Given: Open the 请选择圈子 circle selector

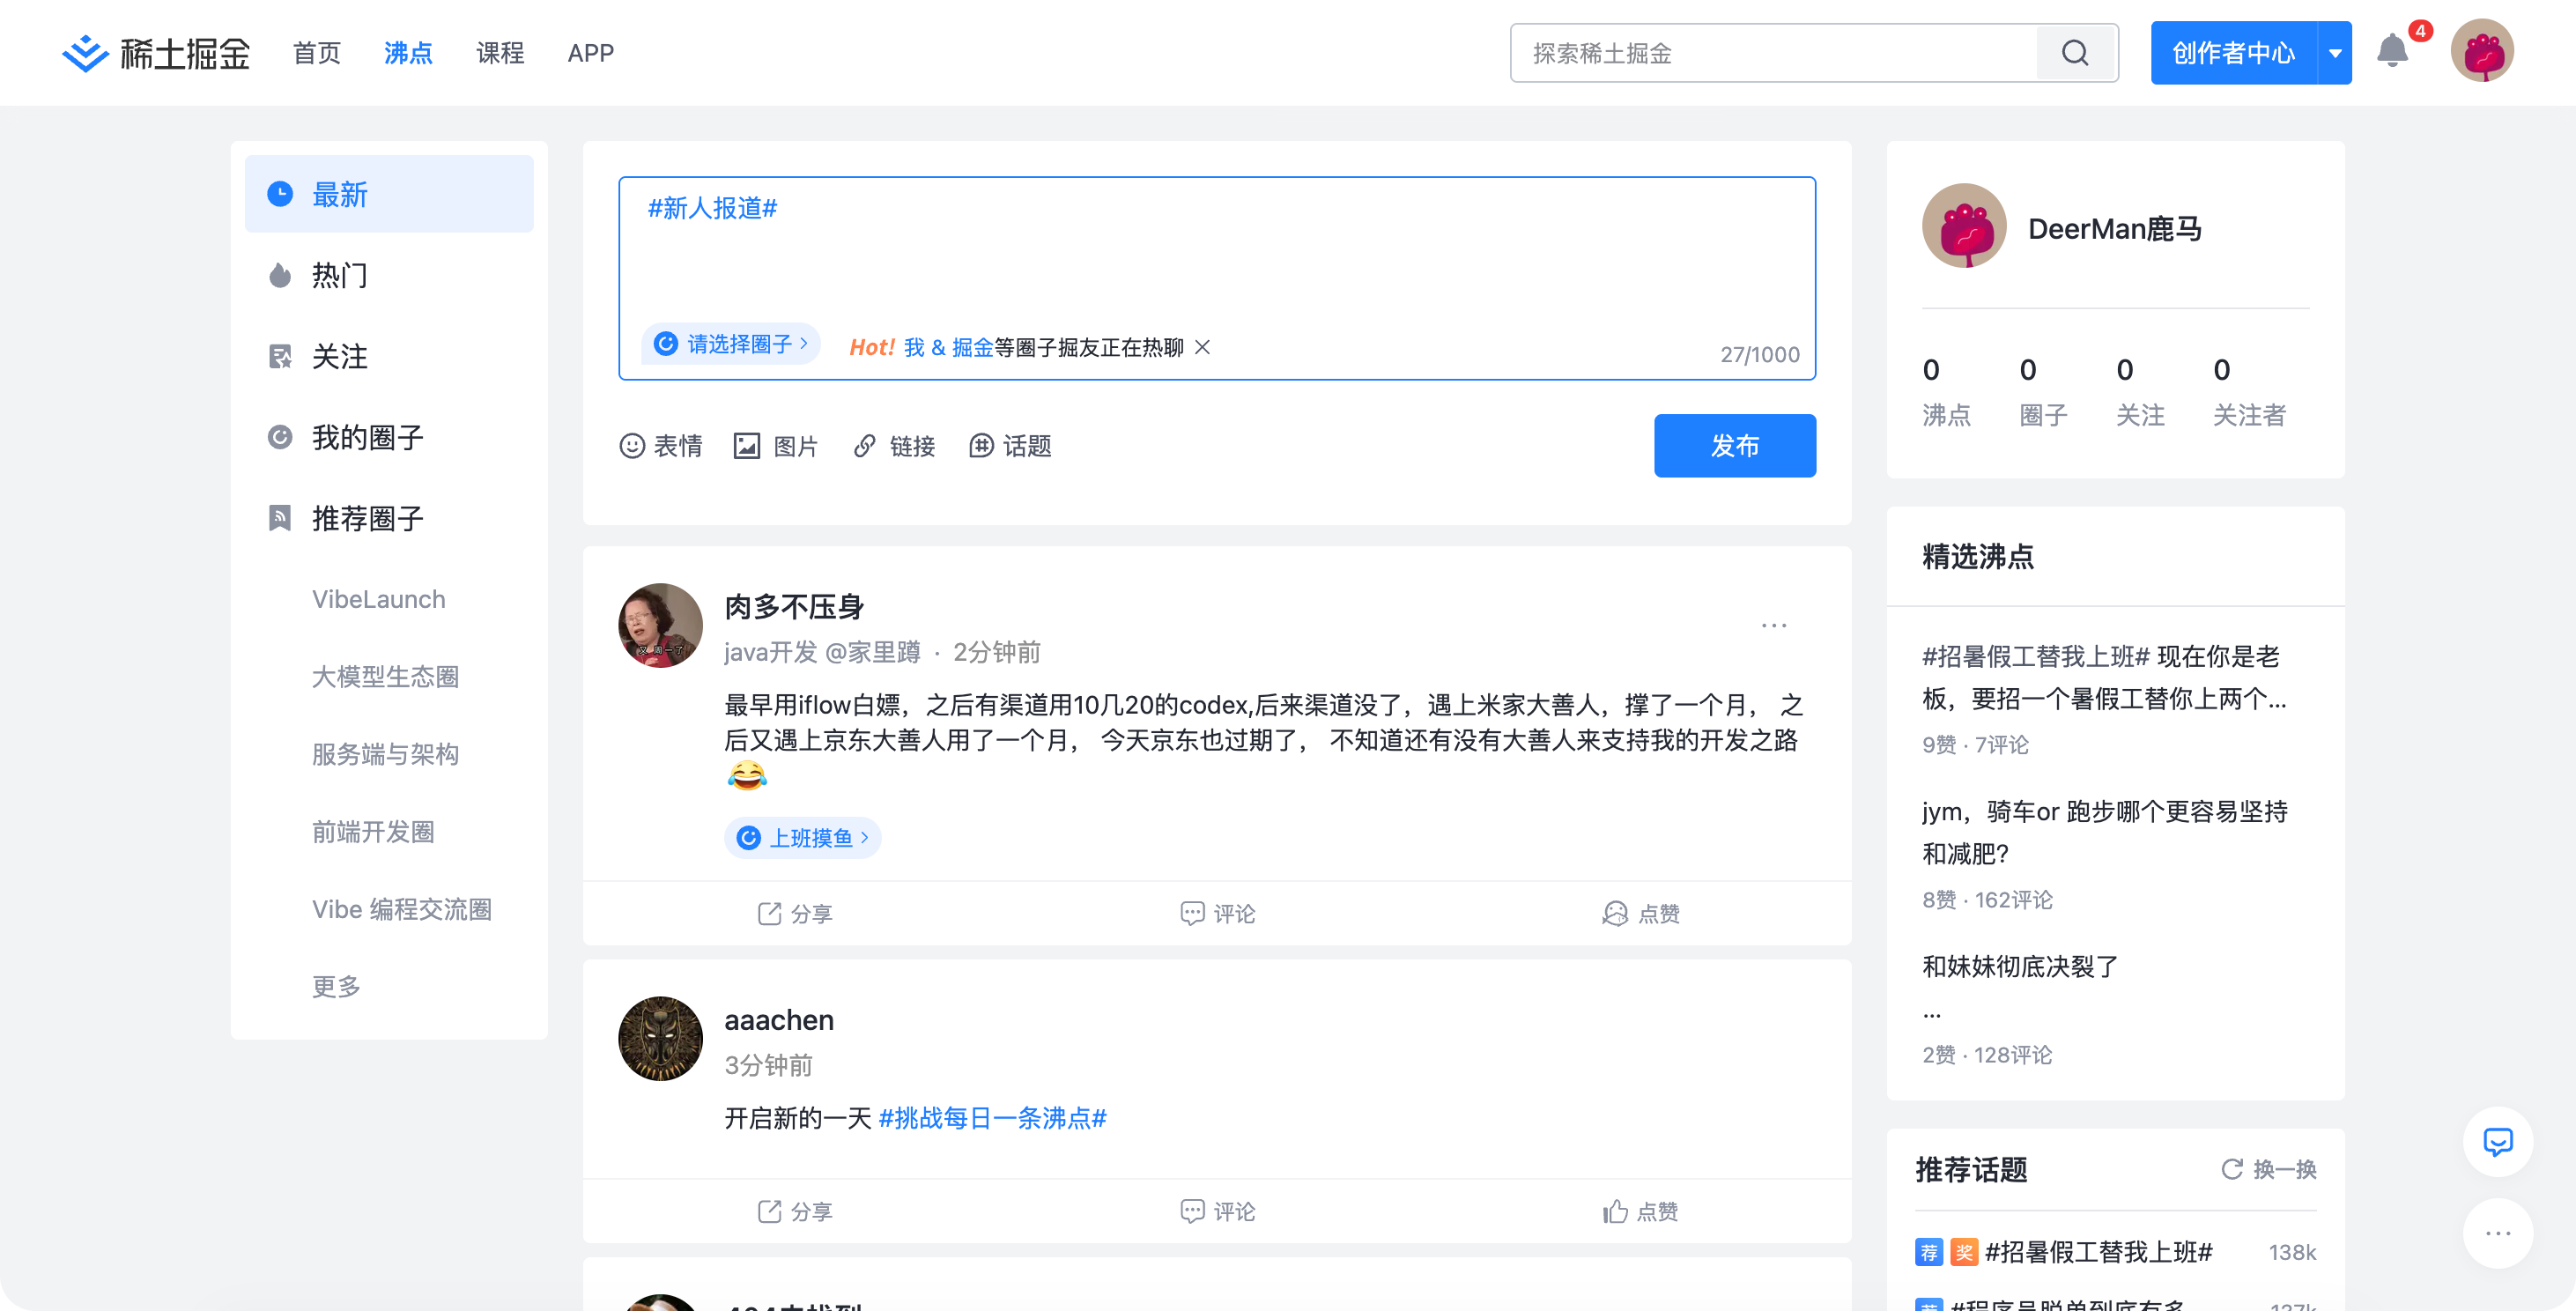Looking at the screenshot, I should pos(731,344).
